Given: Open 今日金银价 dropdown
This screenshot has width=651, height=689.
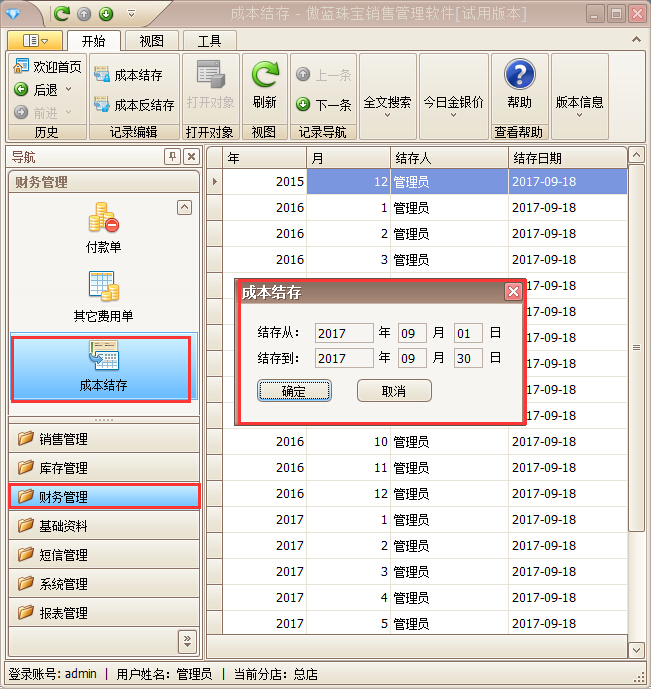Looking at the screenshot, I should (453, 103).
